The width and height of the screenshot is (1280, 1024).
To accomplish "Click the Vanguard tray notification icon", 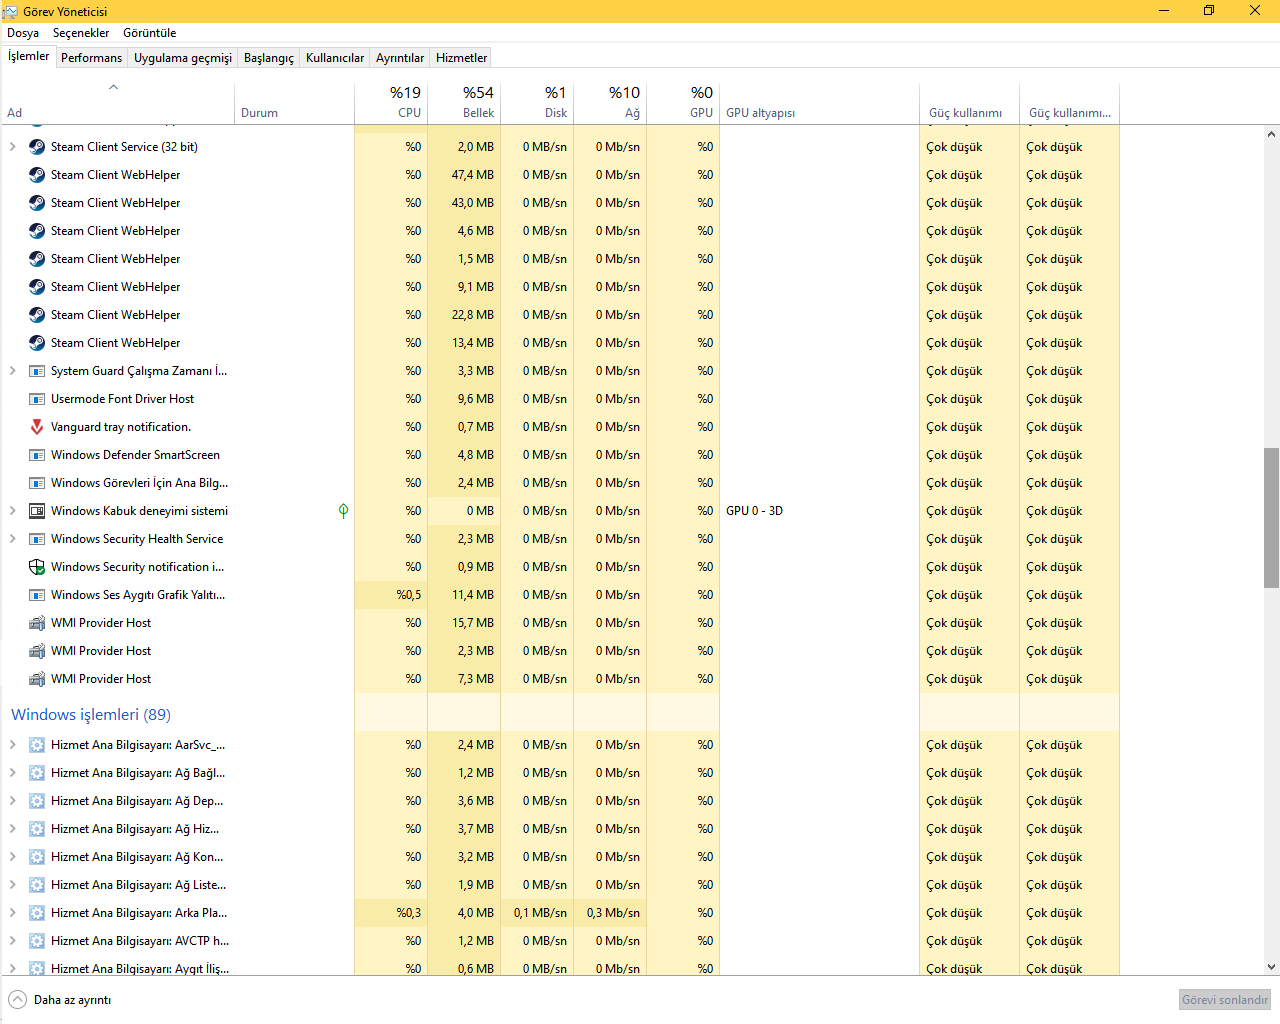I will tap(37, 427).
